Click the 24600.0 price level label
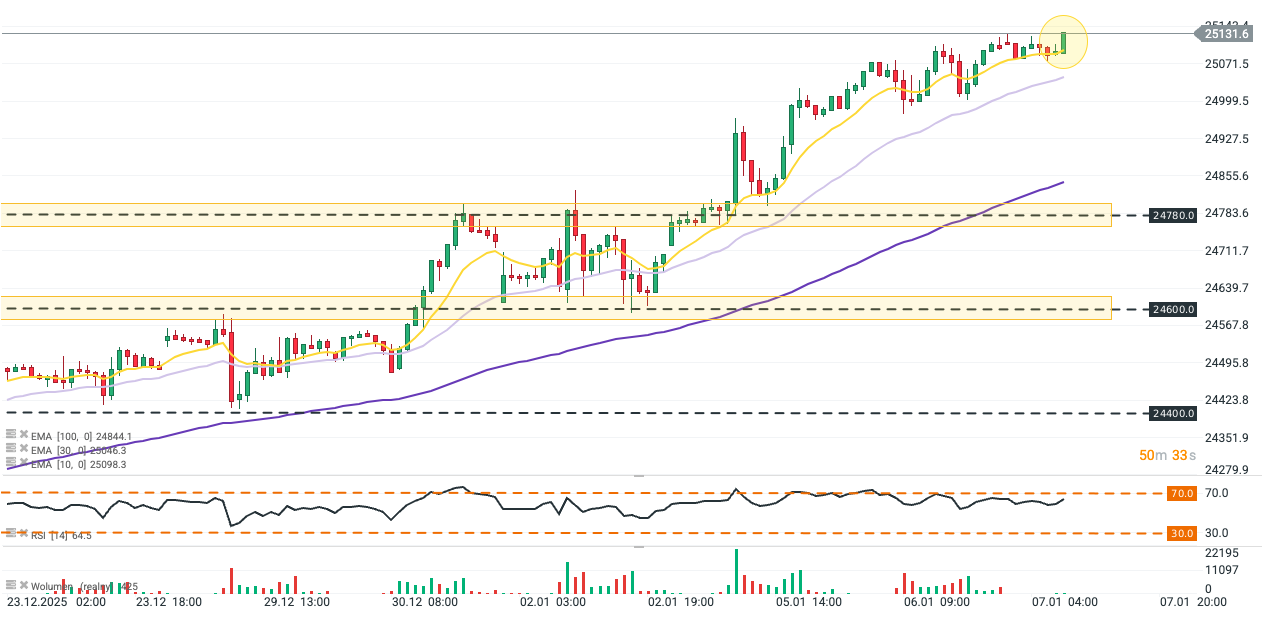 1174,310
